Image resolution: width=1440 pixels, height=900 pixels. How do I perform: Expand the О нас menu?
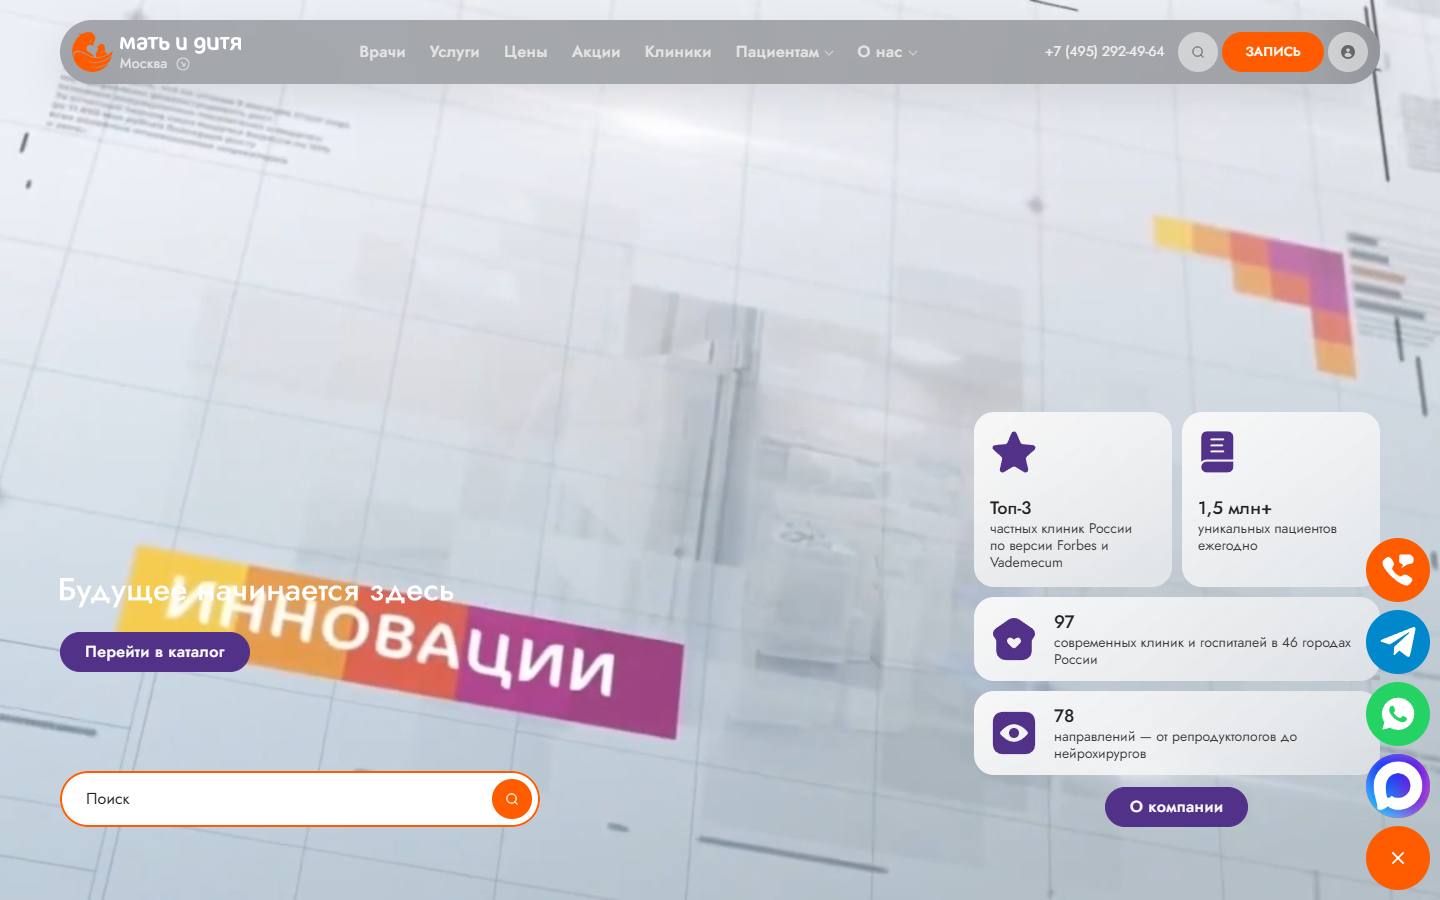[887, 52]
